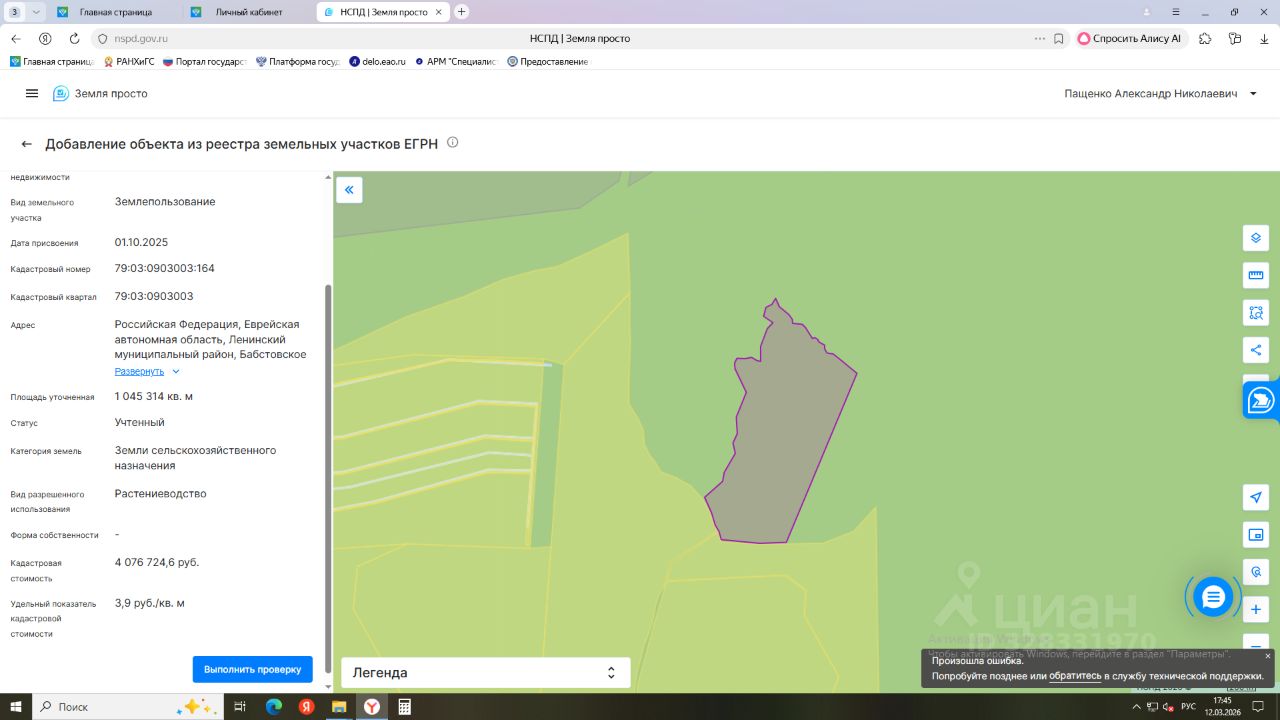Open the Предоставление bookmark
1280x720 pixels.
coord(548,62)
